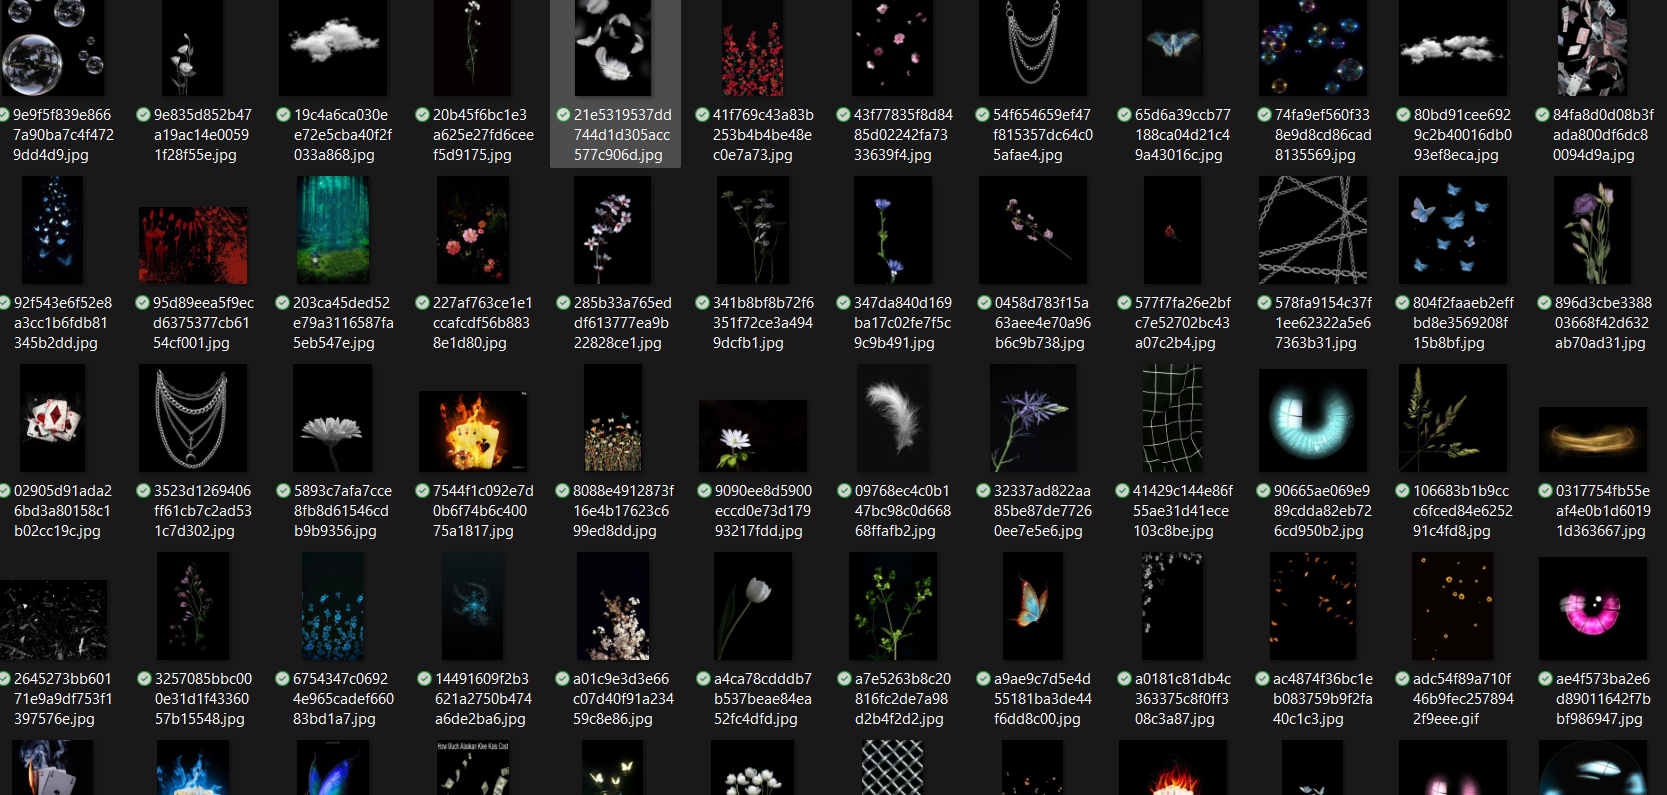The image size is (1667, 795).
Task: Select playing cards thumbnail 02905d91ada2
Action: coord(53,418)
